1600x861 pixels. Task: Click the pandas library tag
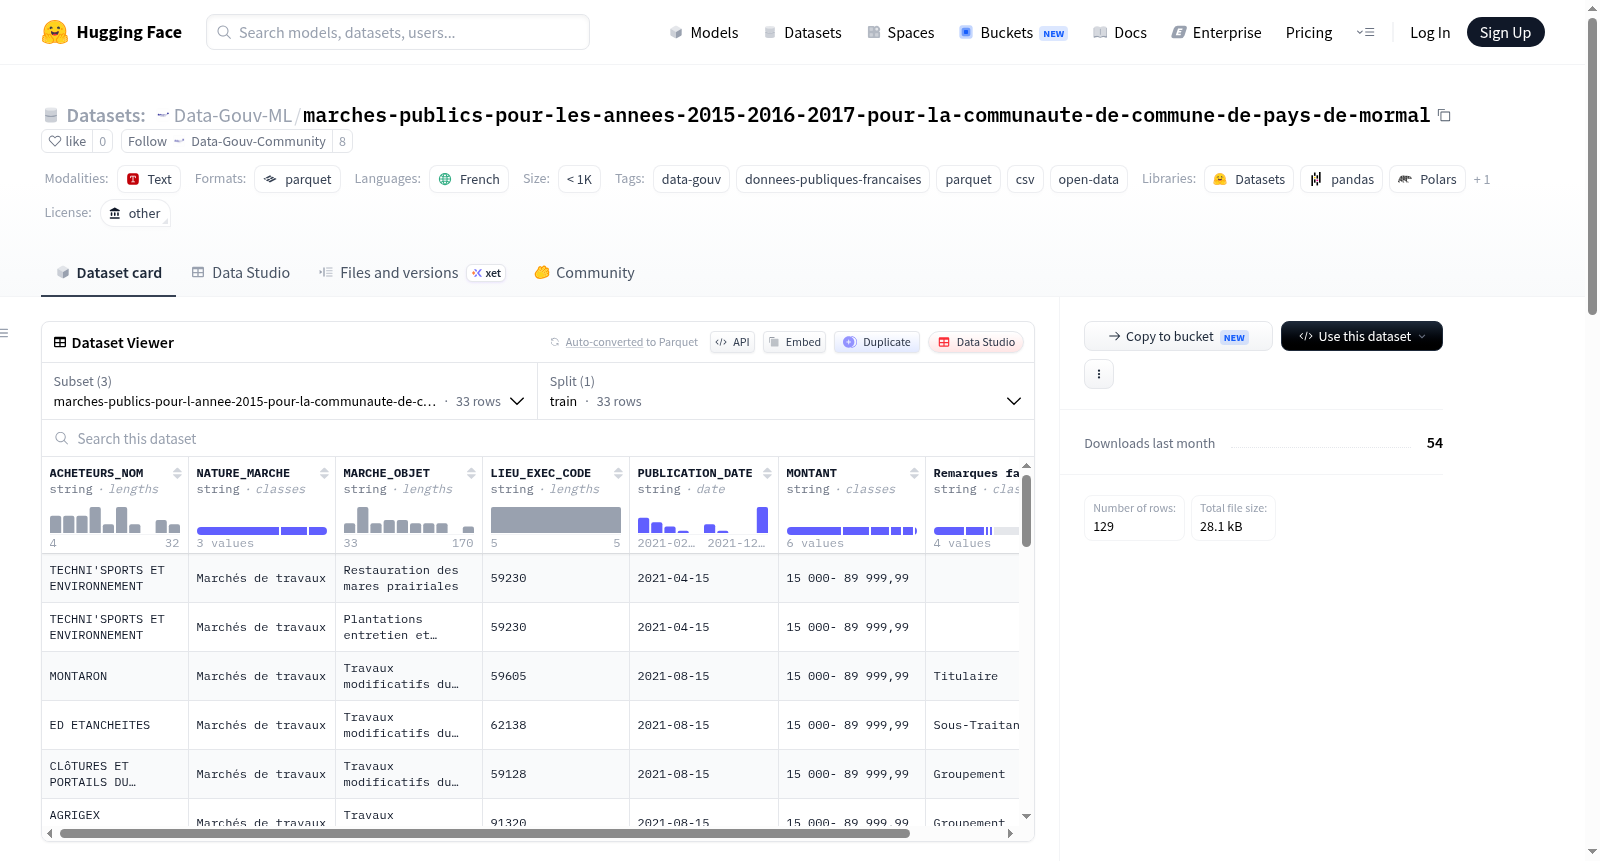(x=1342, y=179)
